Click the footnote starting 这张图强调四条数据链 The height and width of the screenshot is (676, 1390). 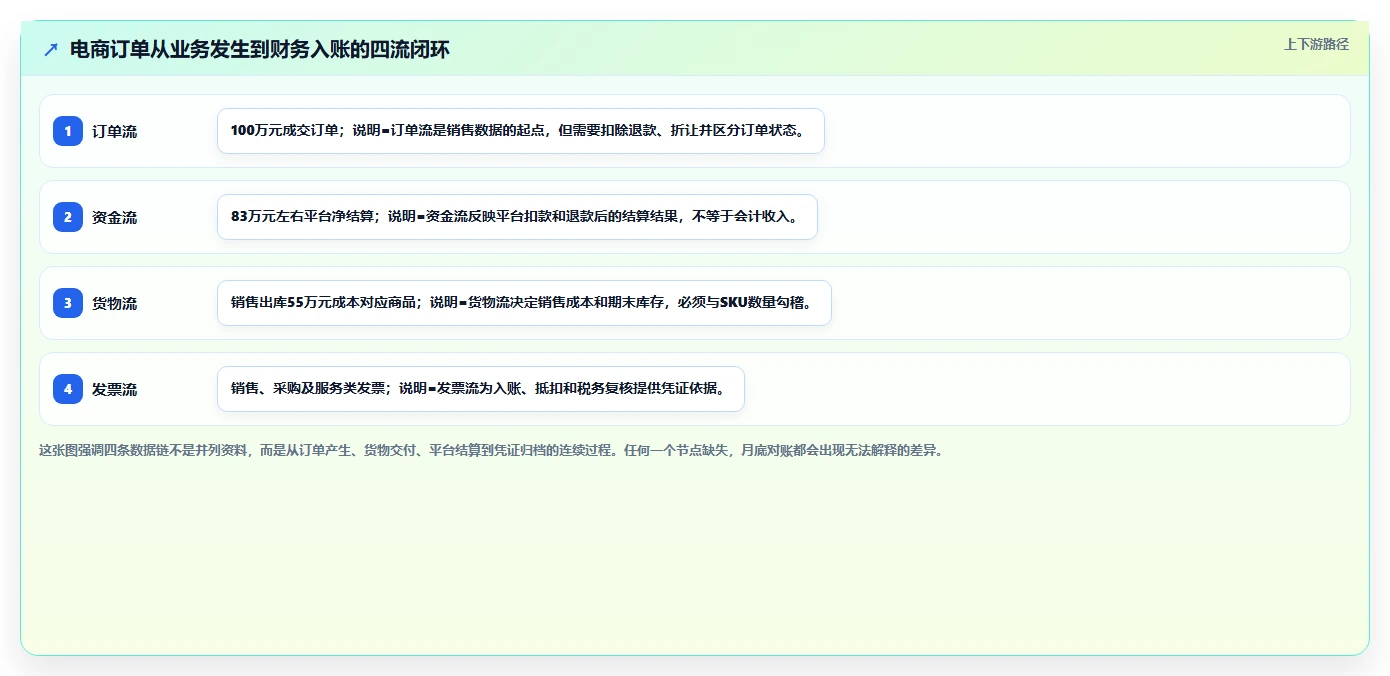(x=491, y=450)
